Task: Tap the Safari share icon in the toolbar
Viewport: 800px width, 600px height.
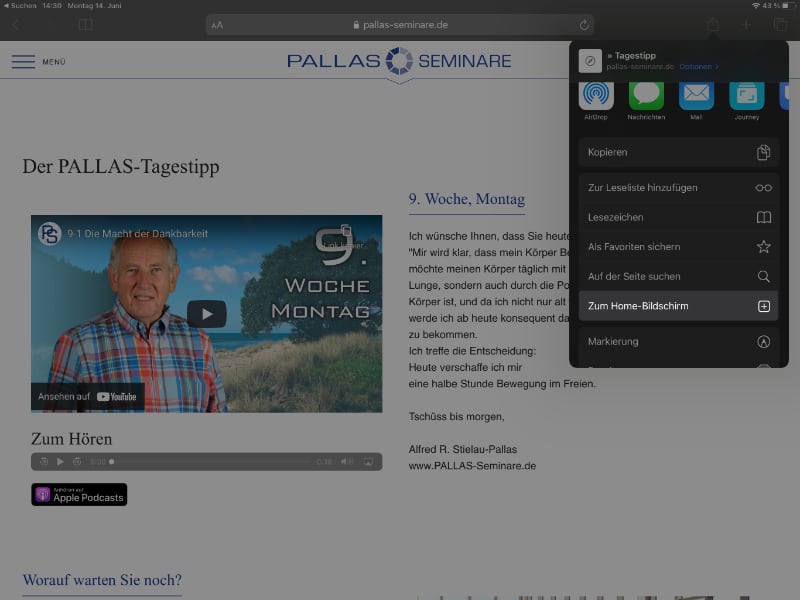Action: [713, 24]
